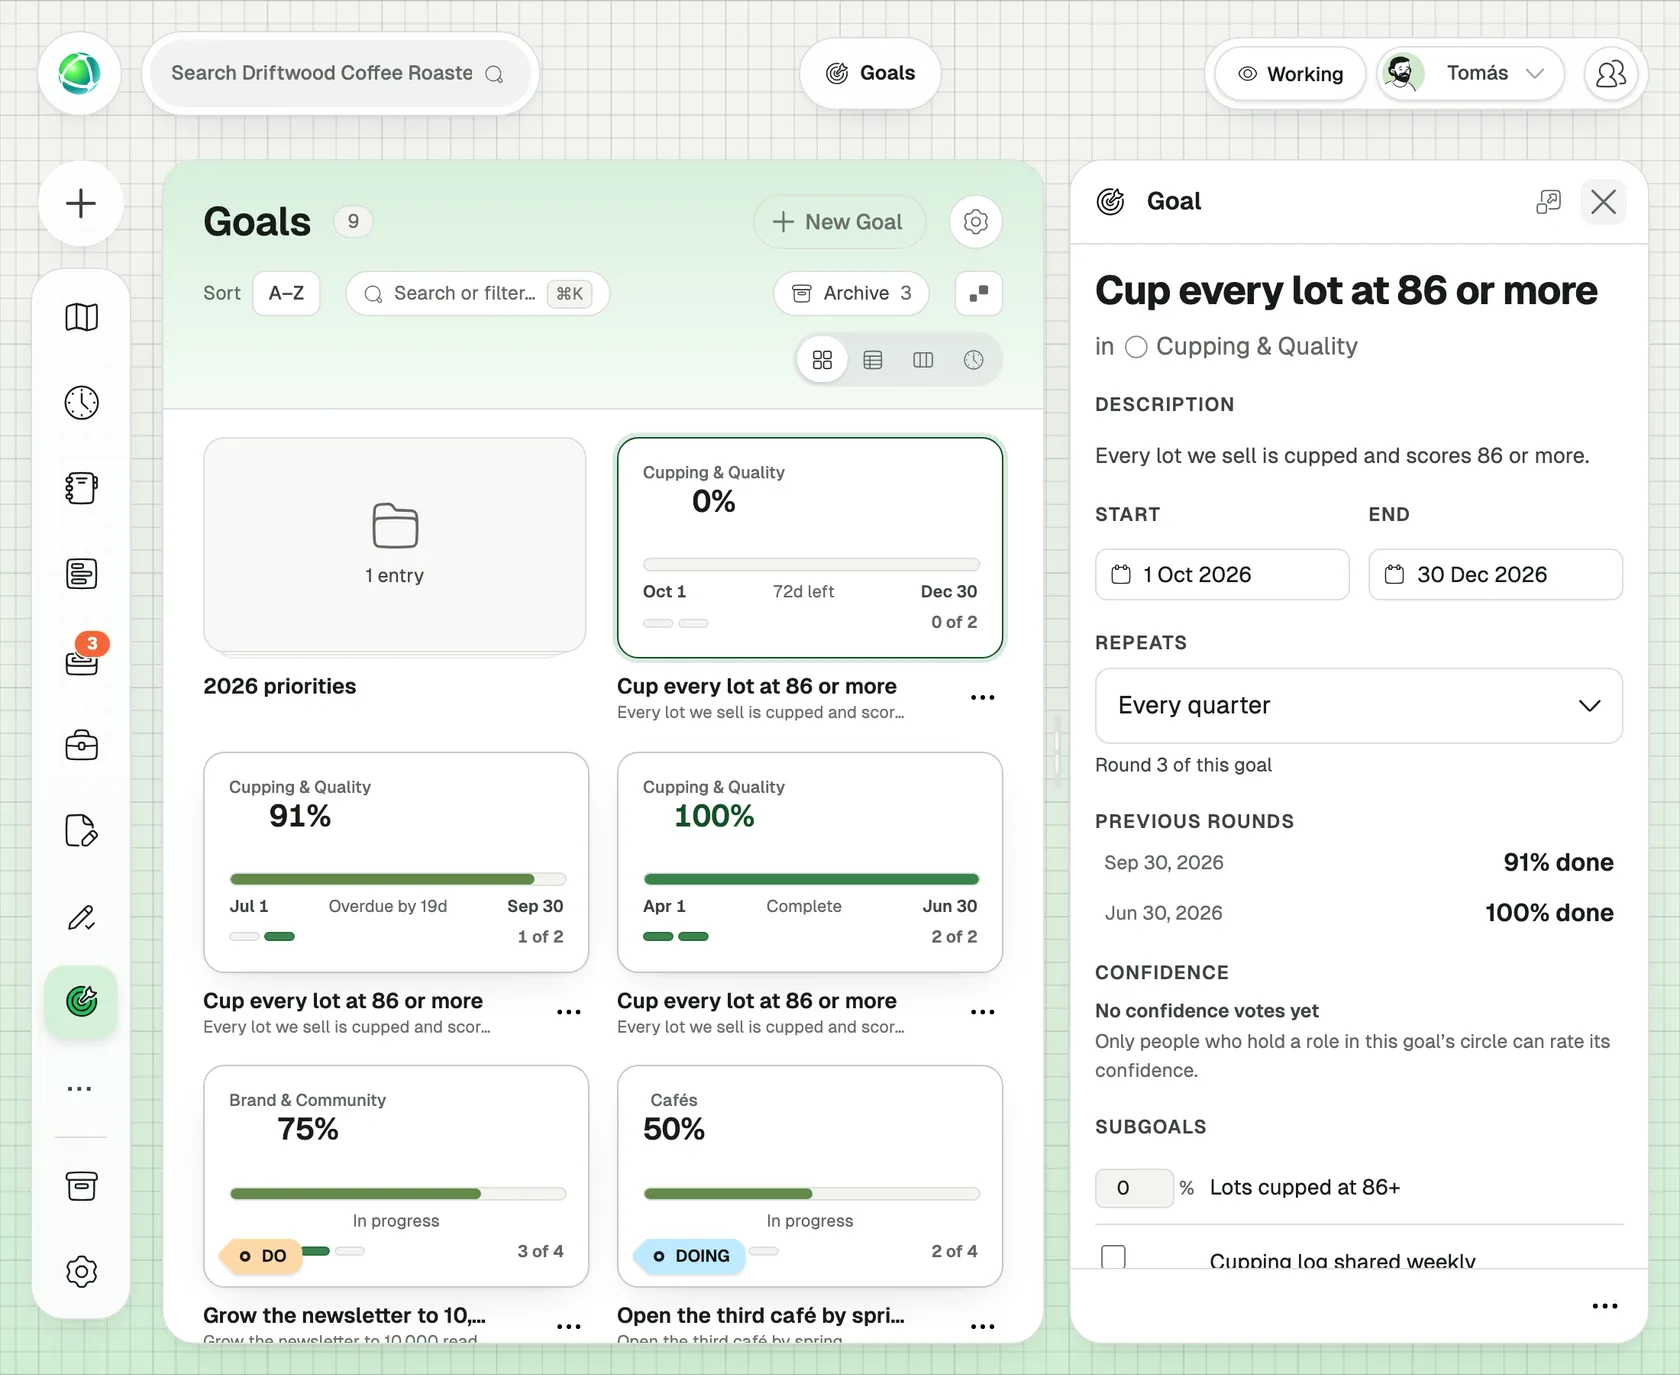Open the notebook icon in sidebar
The image size is (1680, 1375).
(81, 488)
